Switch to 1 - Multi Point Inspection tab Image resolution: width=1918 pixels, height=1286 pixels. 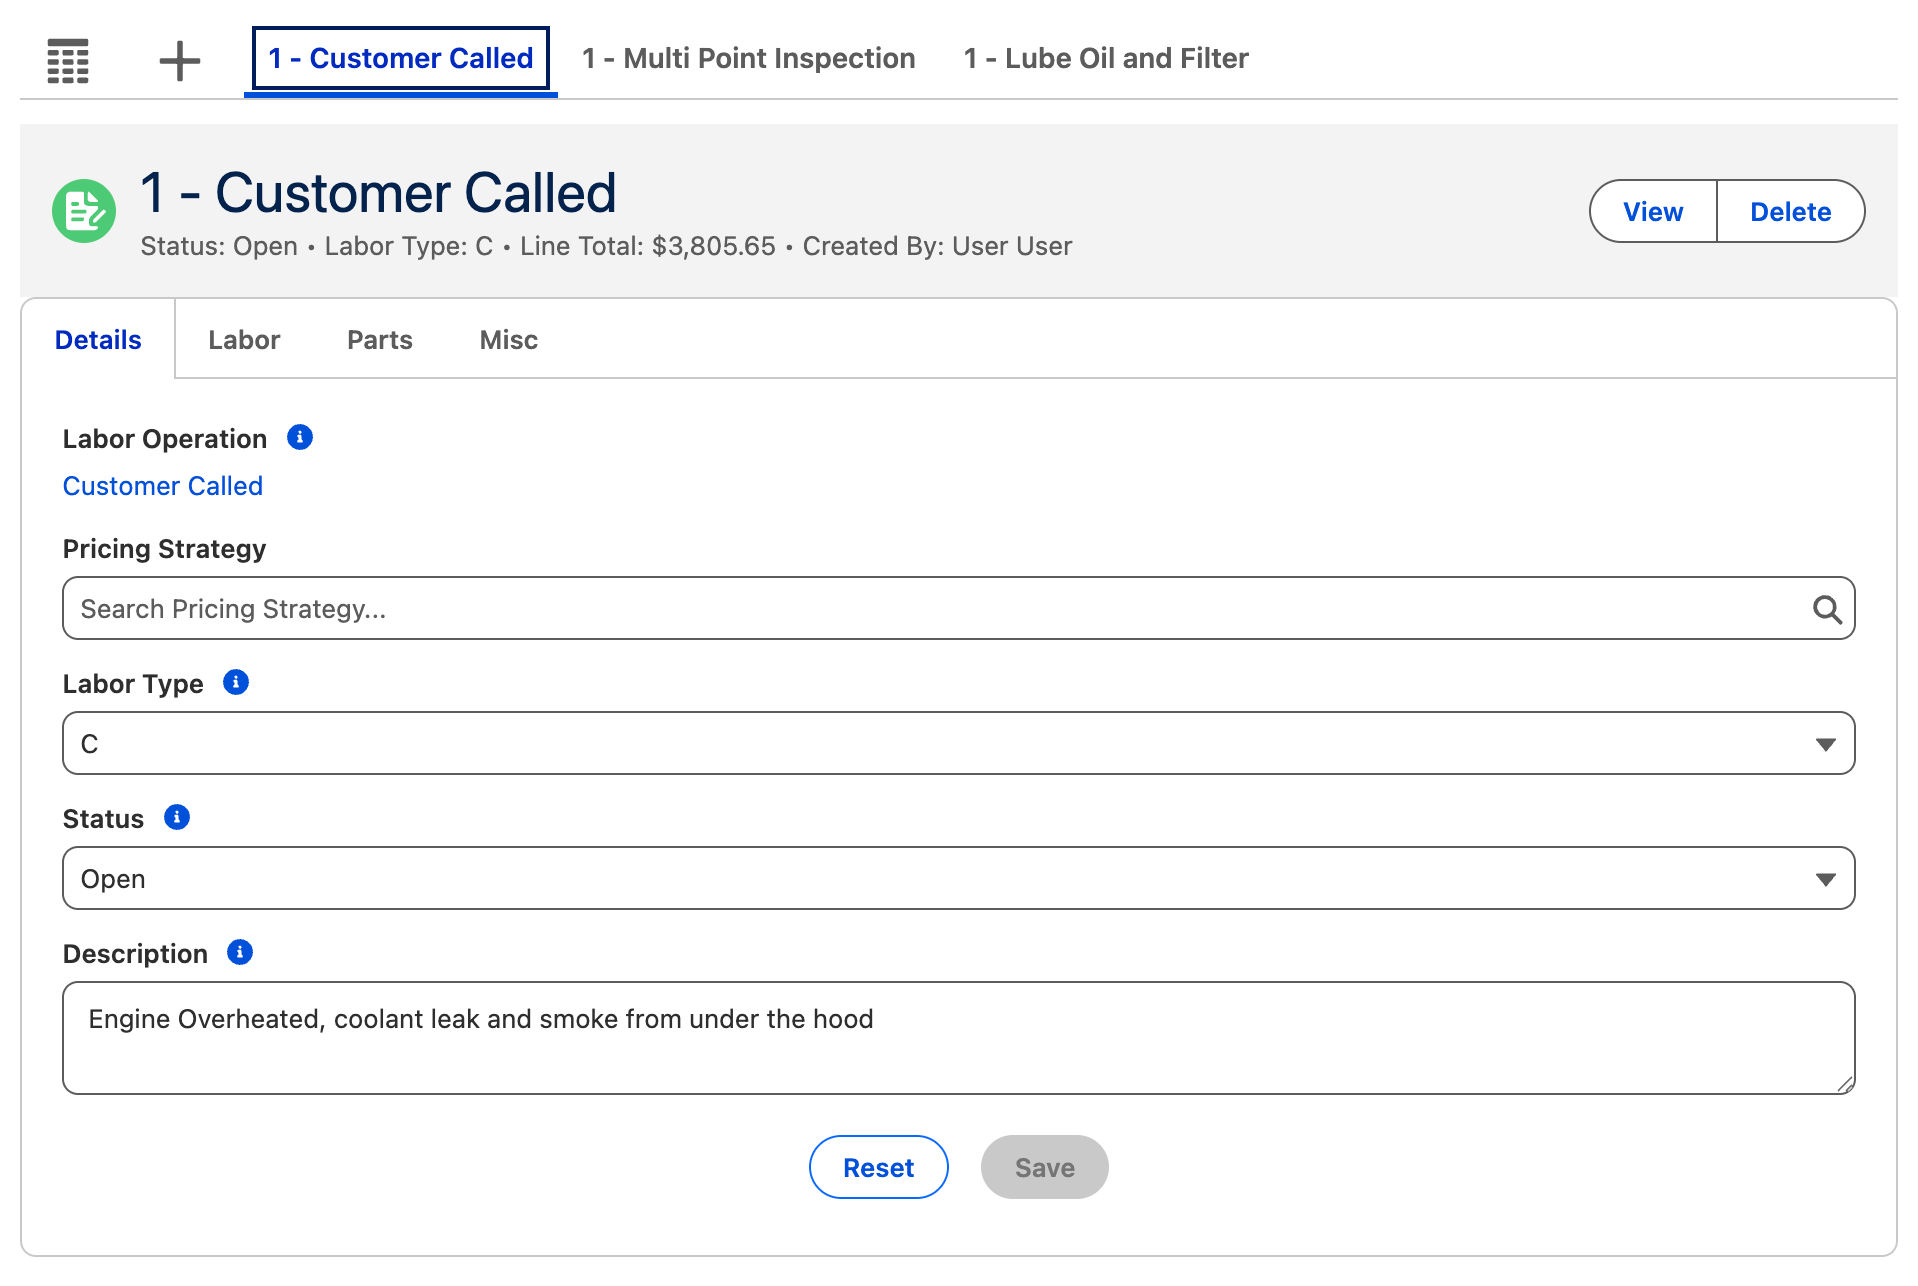tap(749, 58)
